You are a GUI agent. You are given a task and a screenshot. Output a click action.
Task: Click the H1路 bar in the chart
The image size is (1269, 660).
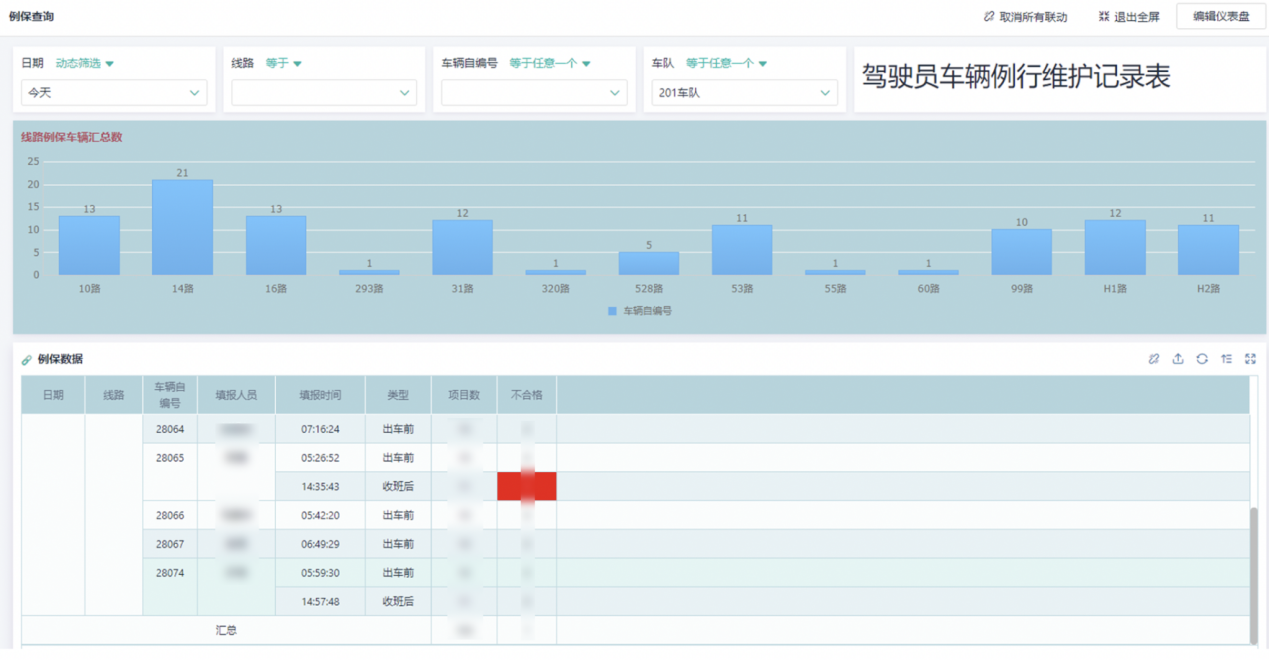(1115, 247)
